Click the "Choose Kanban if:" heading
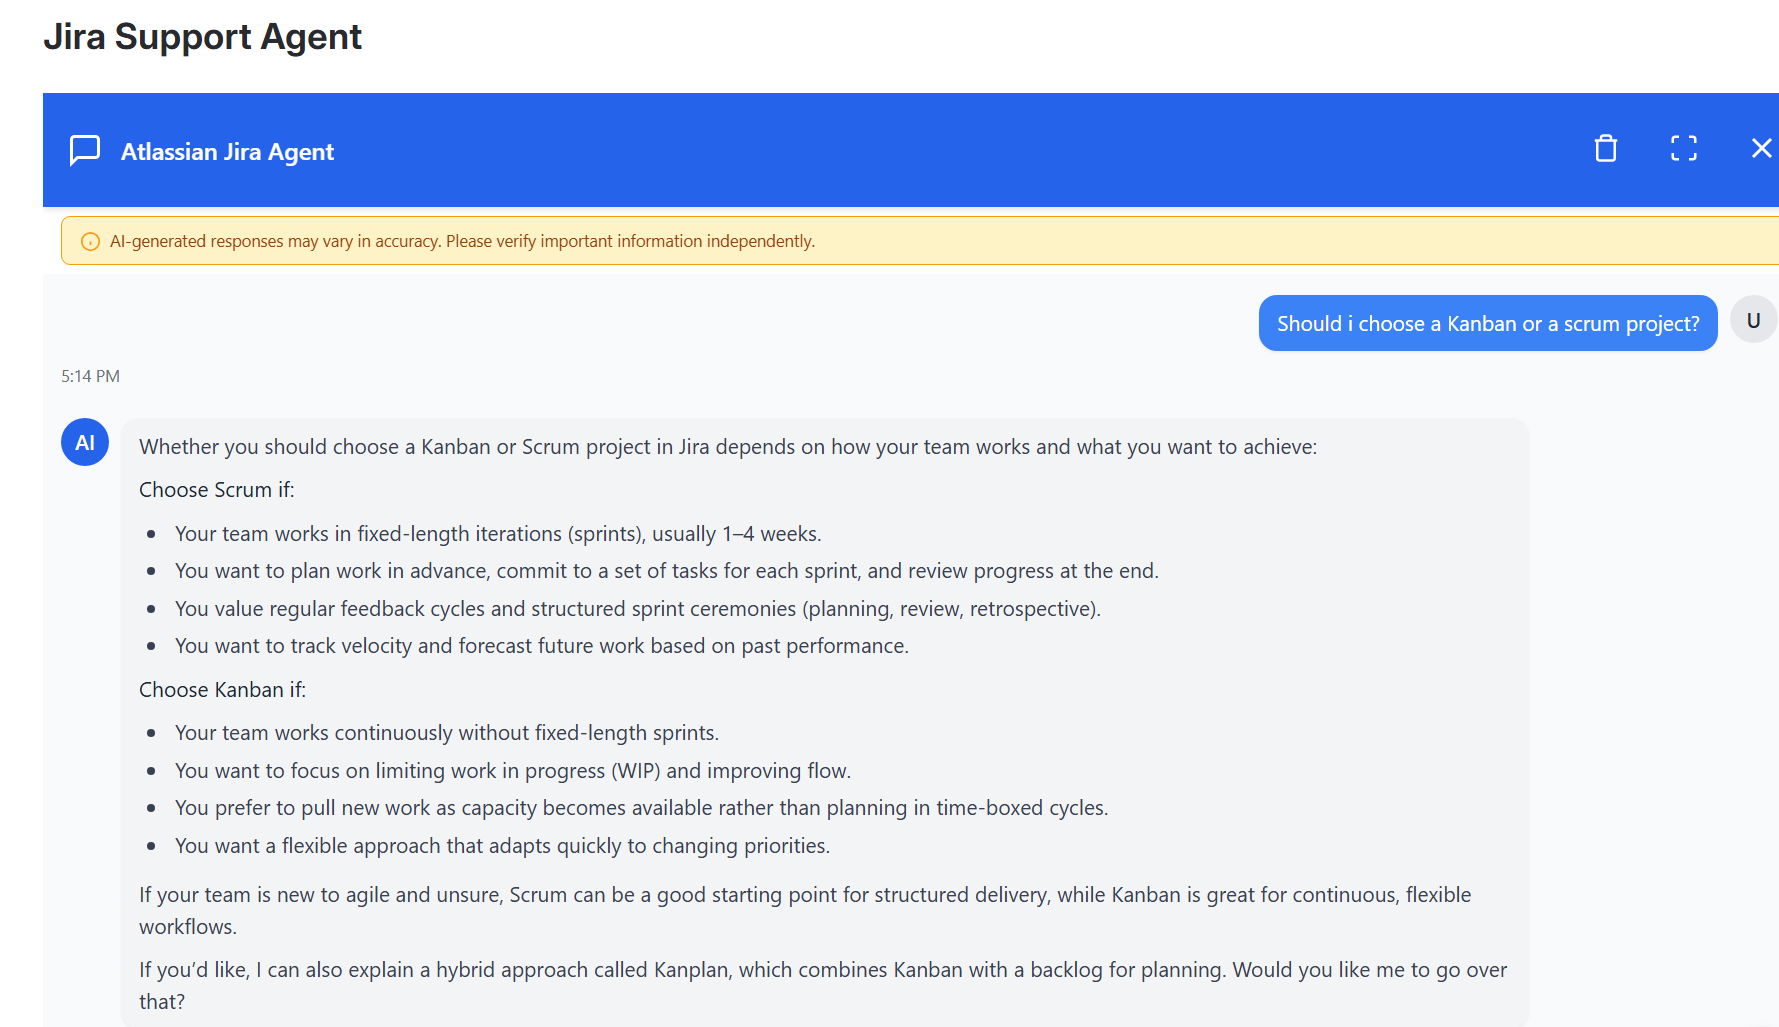 222,690
